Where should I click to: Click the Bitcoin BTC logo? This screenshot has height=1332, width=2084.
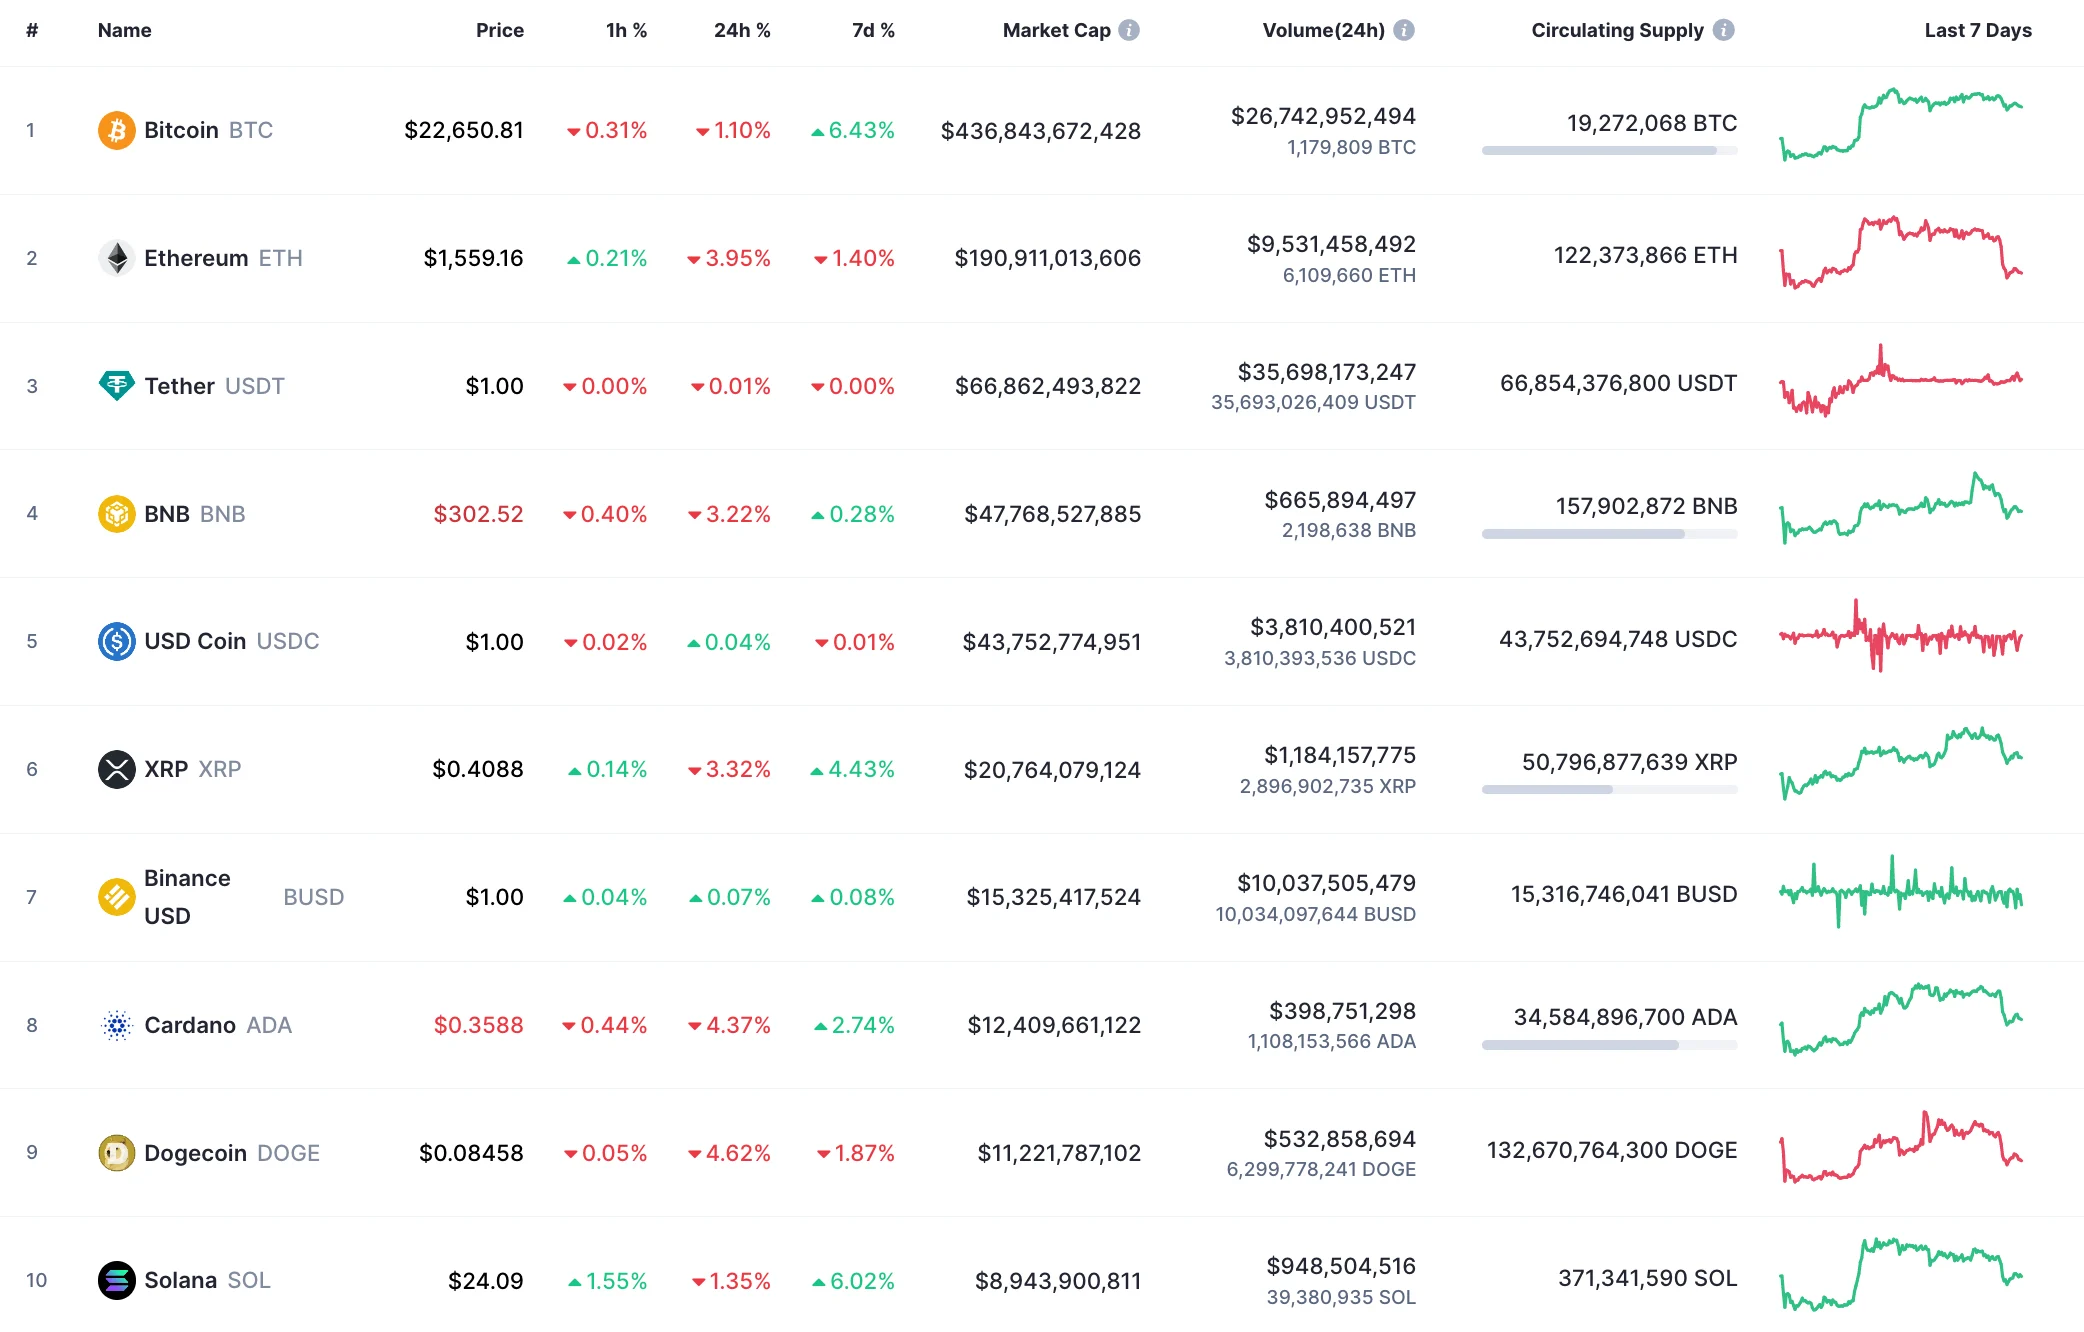(x=116, y=129)
